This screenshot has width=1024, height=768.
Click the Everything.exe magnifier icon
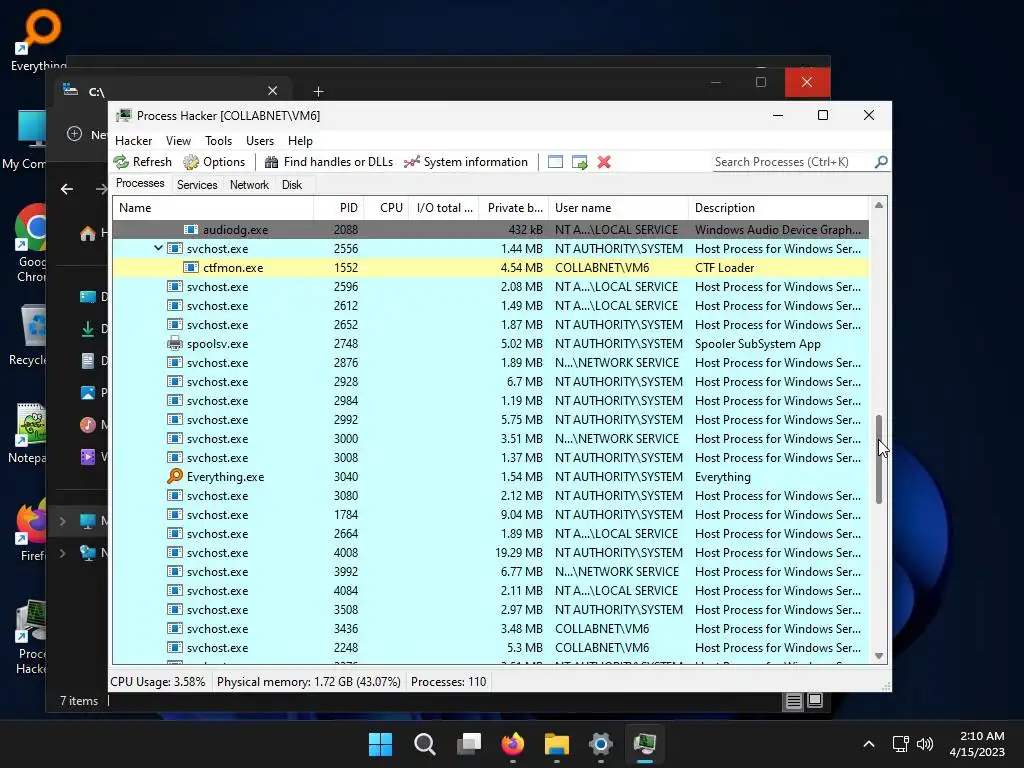pos(174,476)
